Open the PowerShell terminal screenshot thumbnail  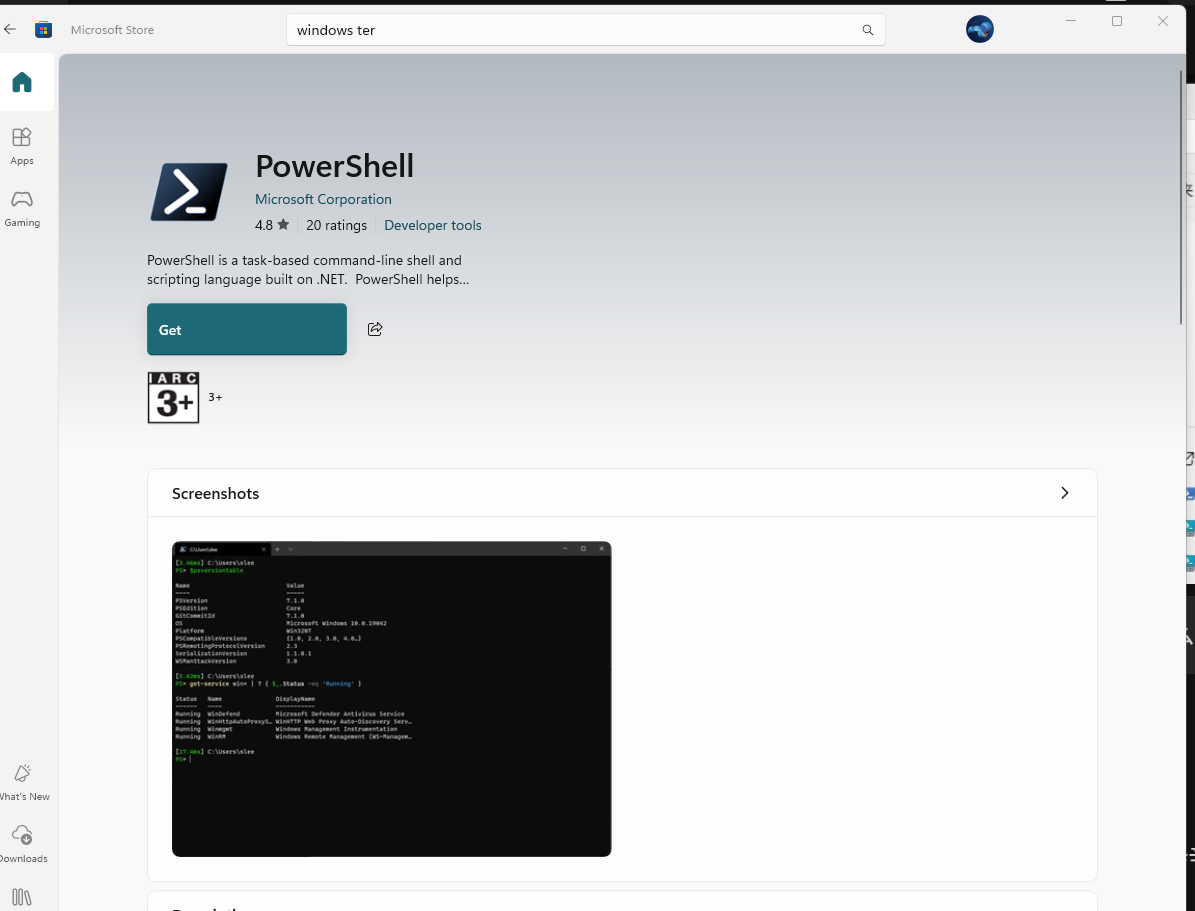click(391, 698)
